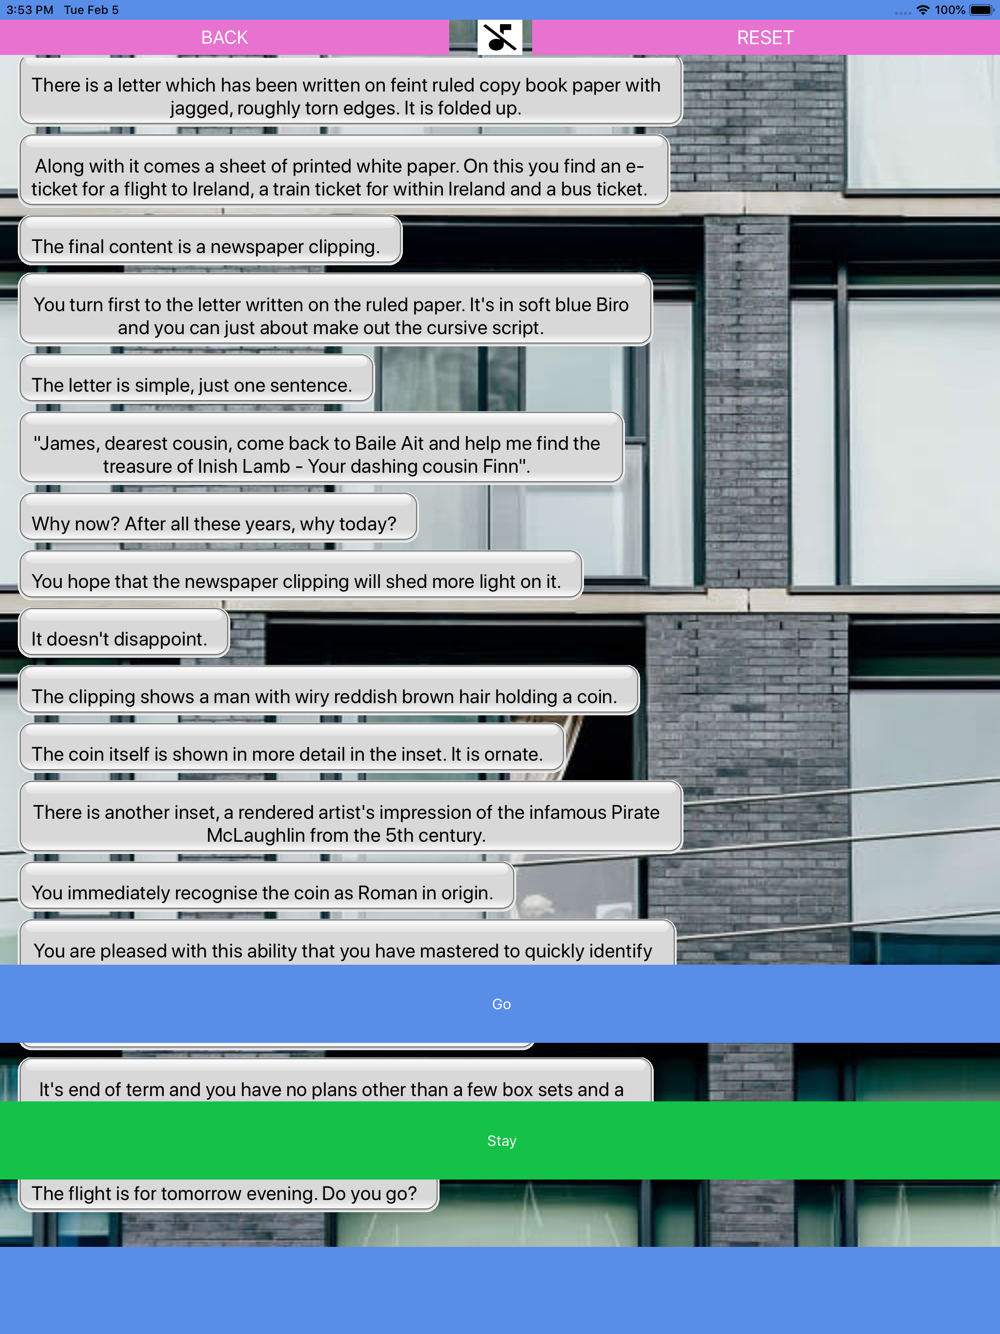Toggle the mute music icon

click(x=500, y=38)
